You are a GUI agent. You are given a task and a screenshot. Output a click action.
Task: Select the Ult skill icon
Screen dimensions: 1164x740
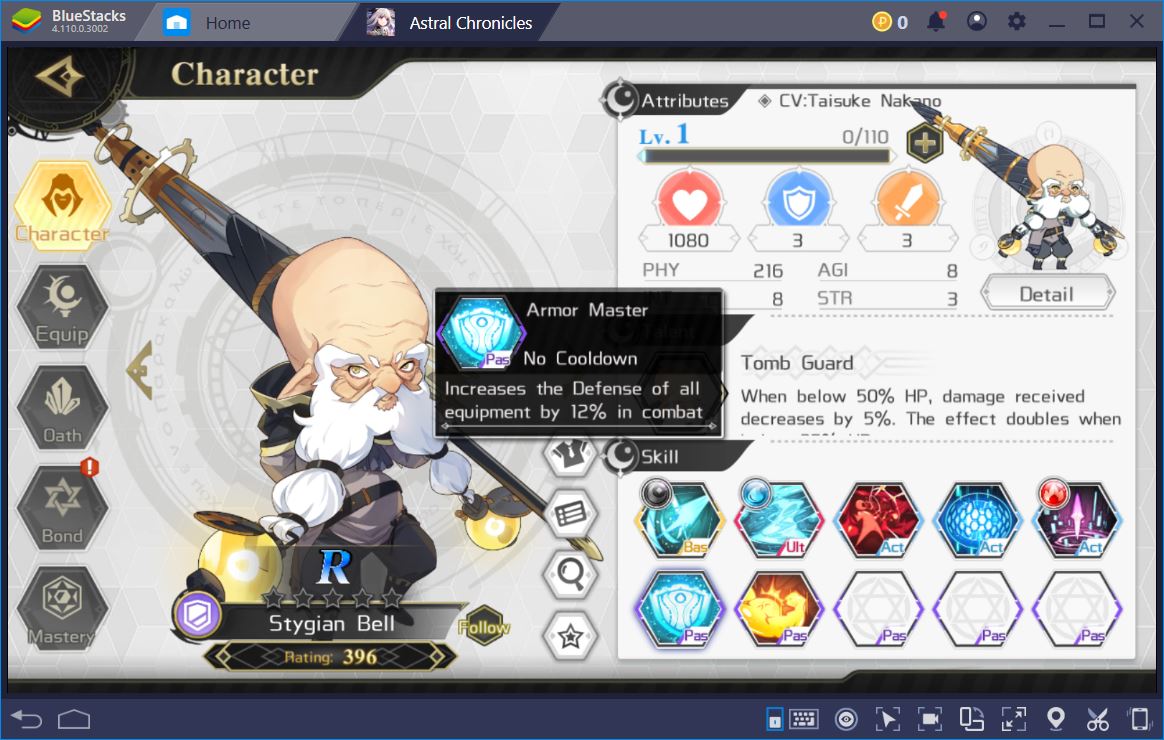(779, 519)
